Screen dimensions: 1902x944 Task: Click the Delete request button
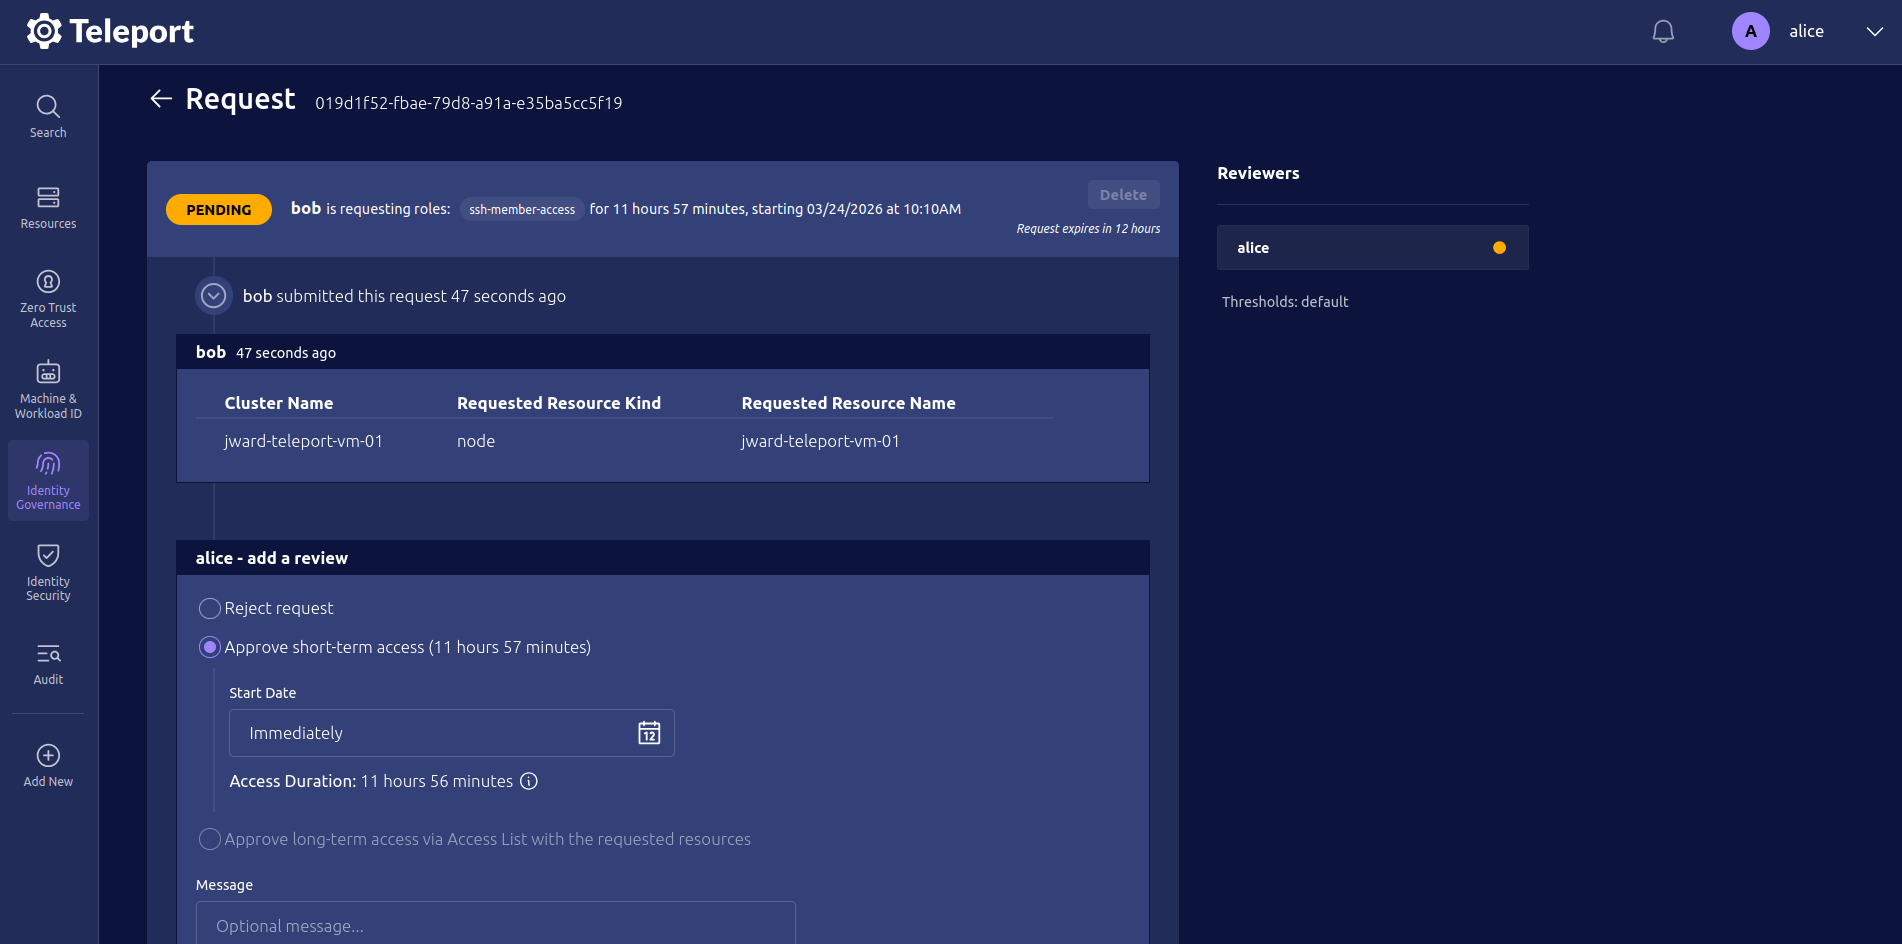[1123, 195]
